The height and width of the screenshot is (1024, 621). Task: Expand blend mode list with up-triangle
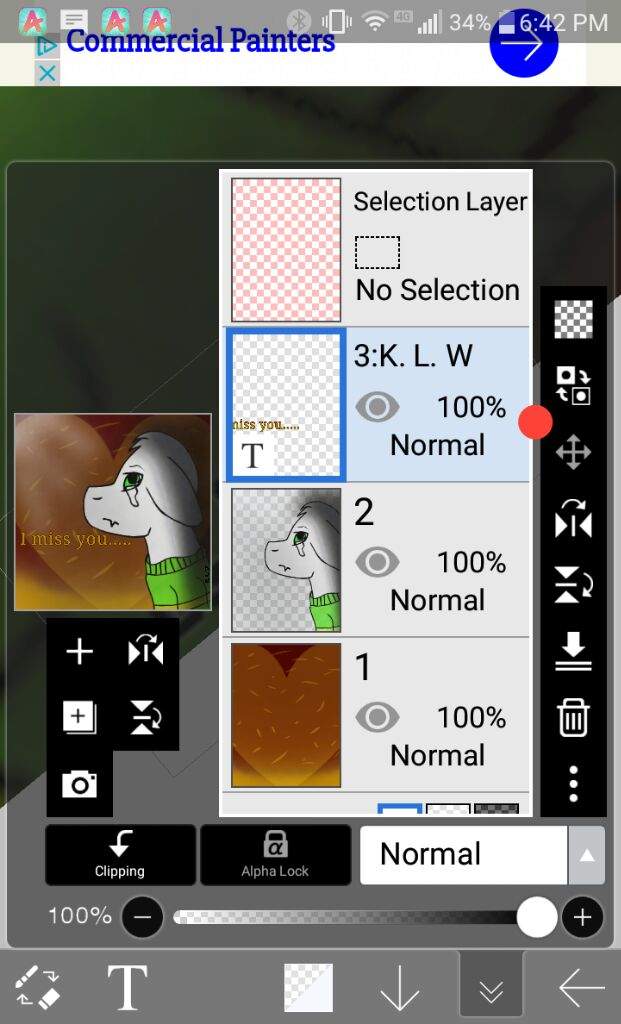pos(586,855)
